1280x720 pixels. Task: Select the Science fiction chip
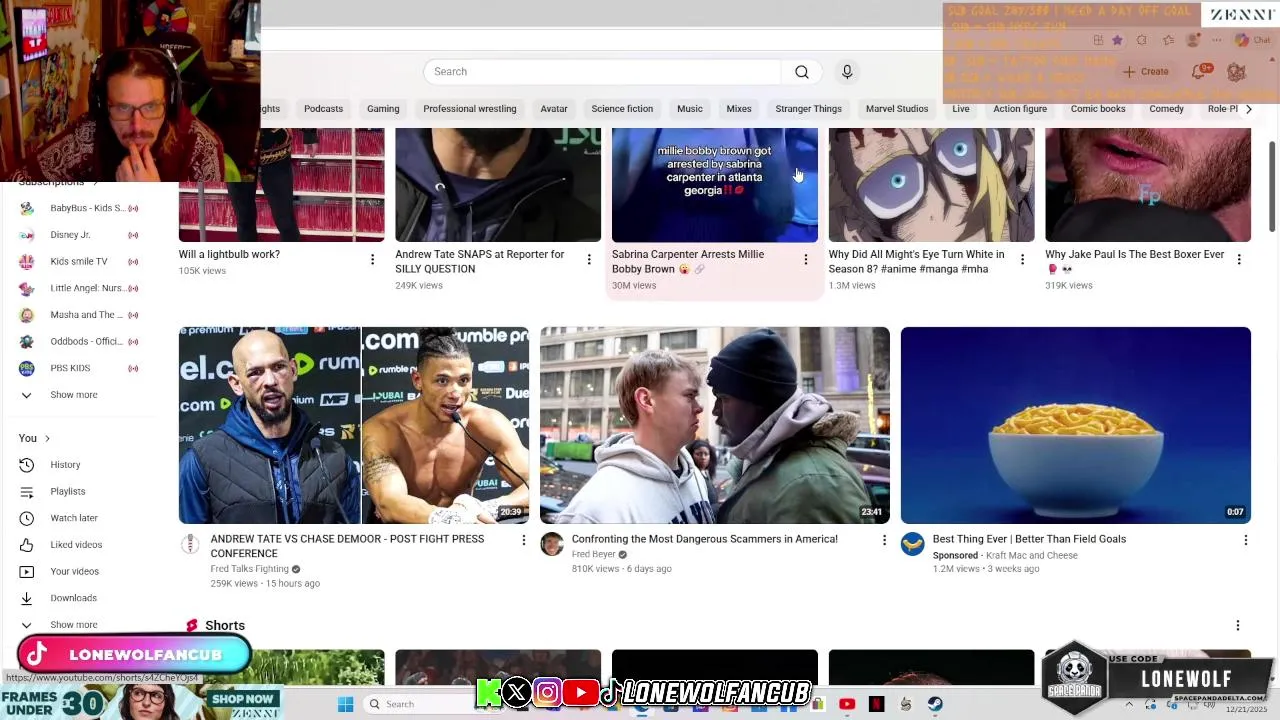coord(622,109)
